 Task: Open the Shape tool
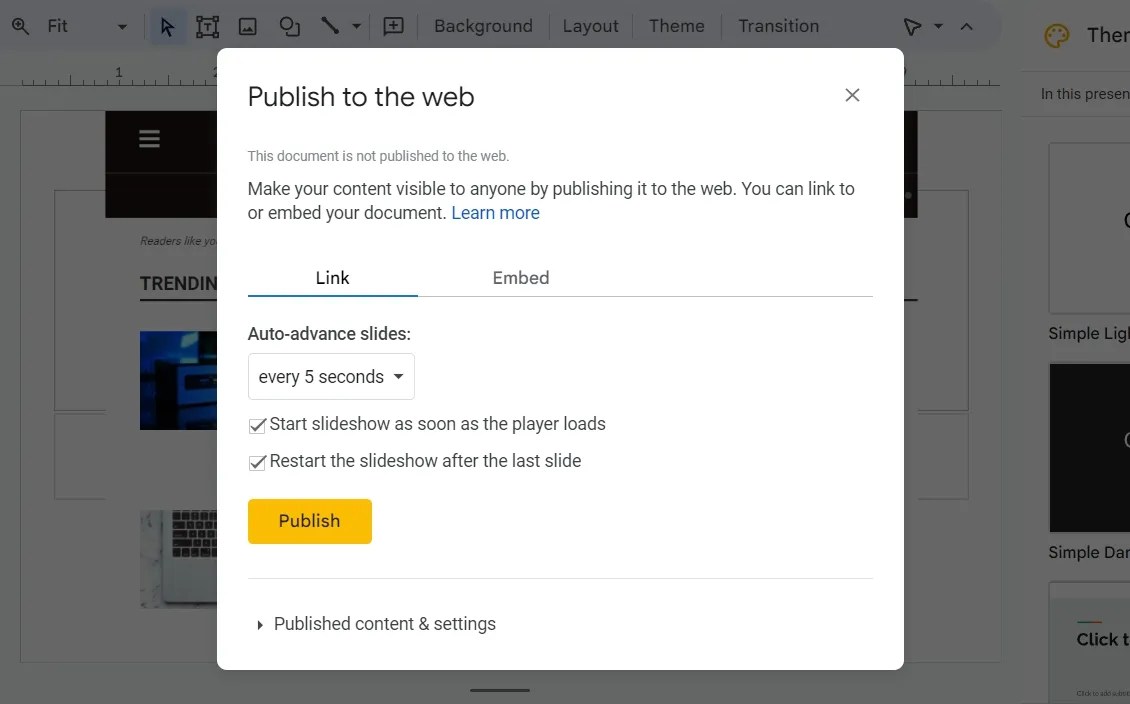tap(289, 26)
